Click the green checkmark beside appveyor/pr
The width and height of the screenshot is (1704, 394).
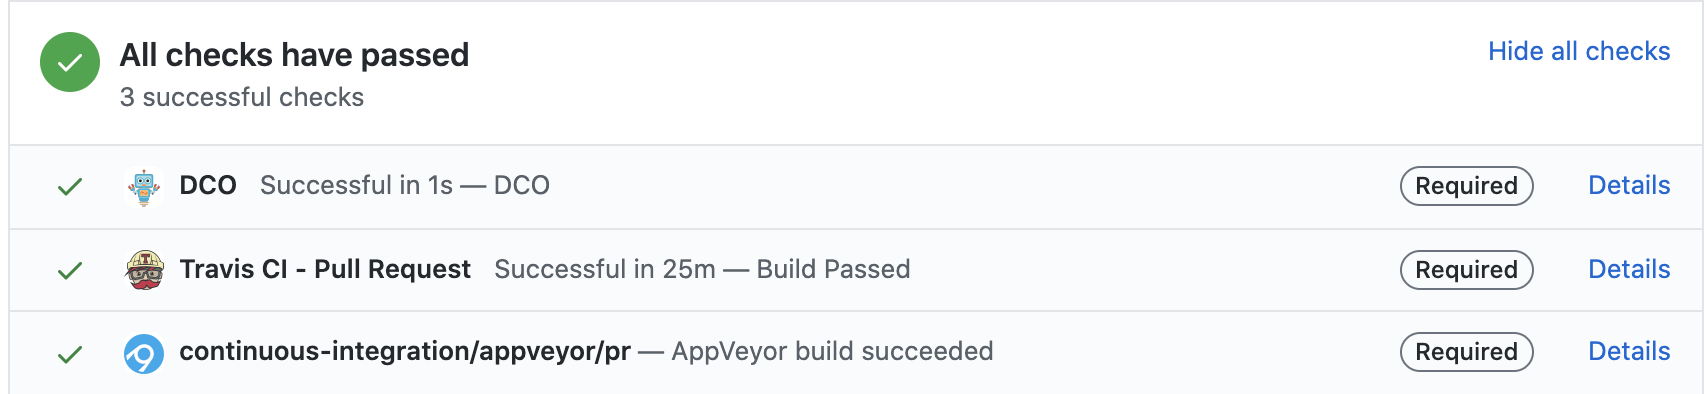[70, 355]
